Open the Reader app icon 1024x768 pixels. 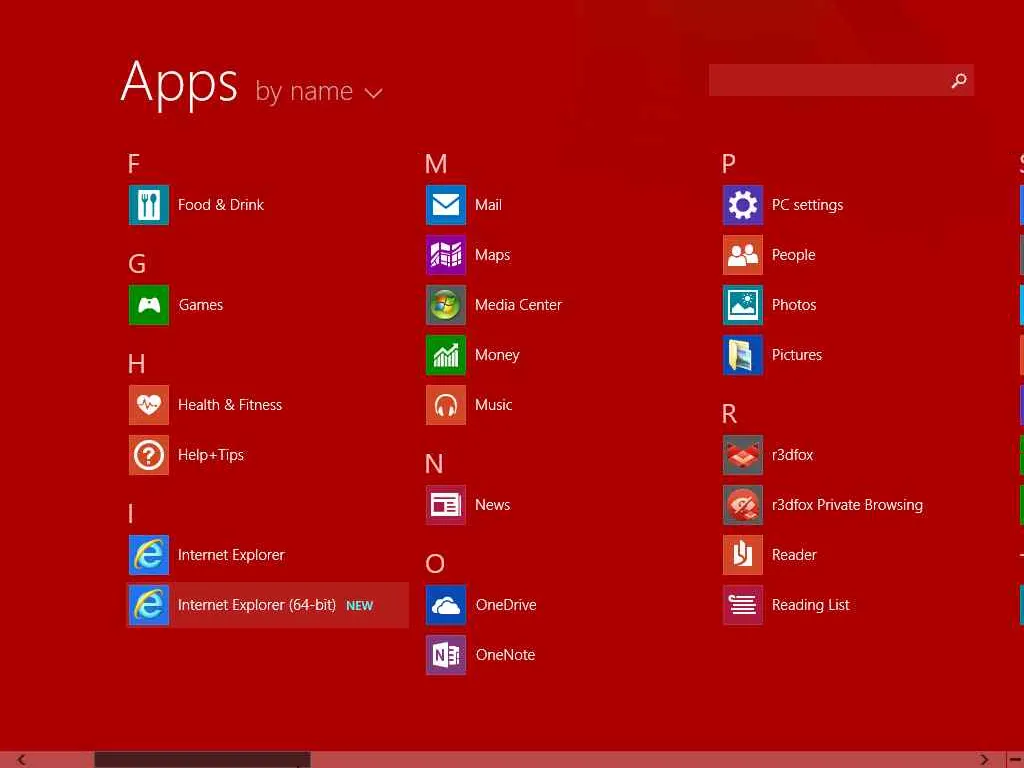tap(743, 555)
